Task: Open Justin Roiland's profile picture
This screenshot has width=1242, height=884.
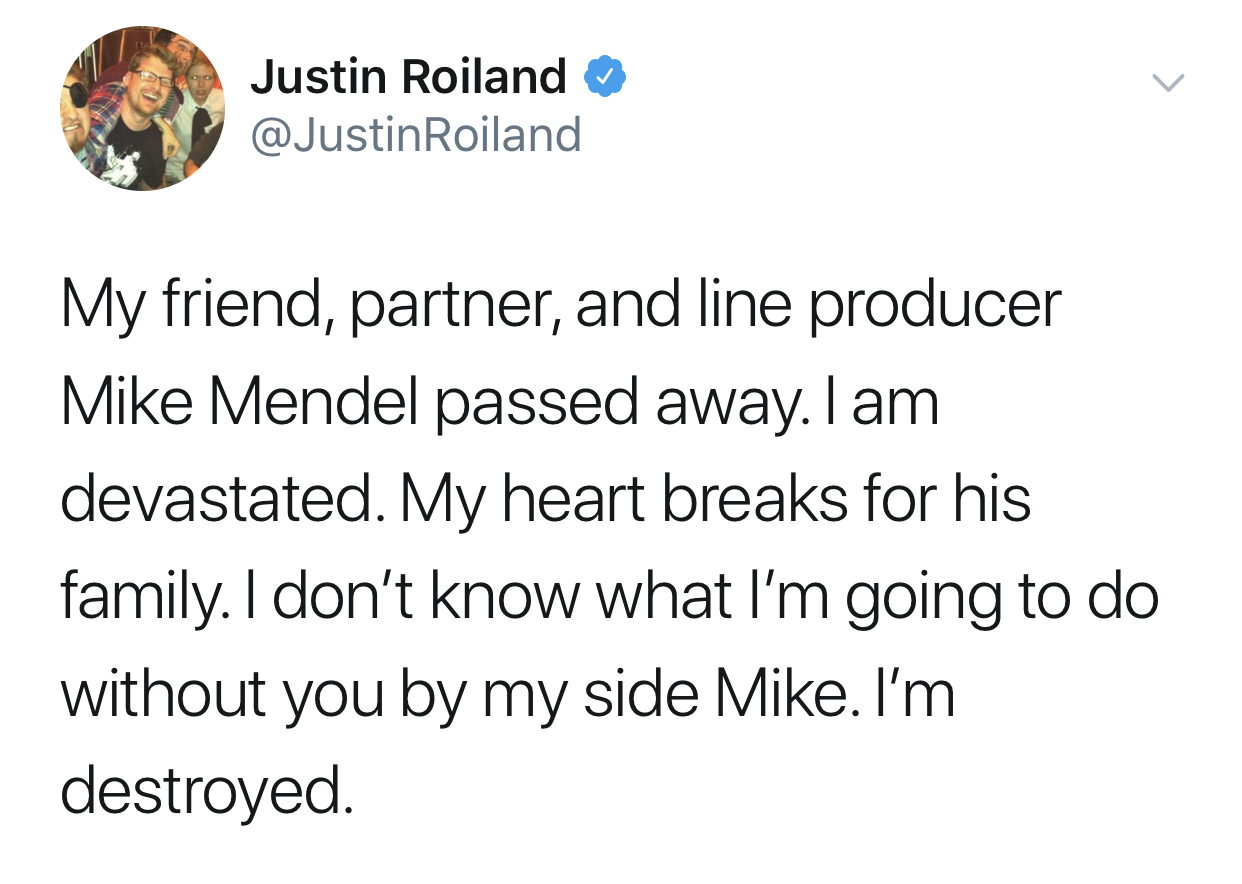Action: [x=143, y=108]
